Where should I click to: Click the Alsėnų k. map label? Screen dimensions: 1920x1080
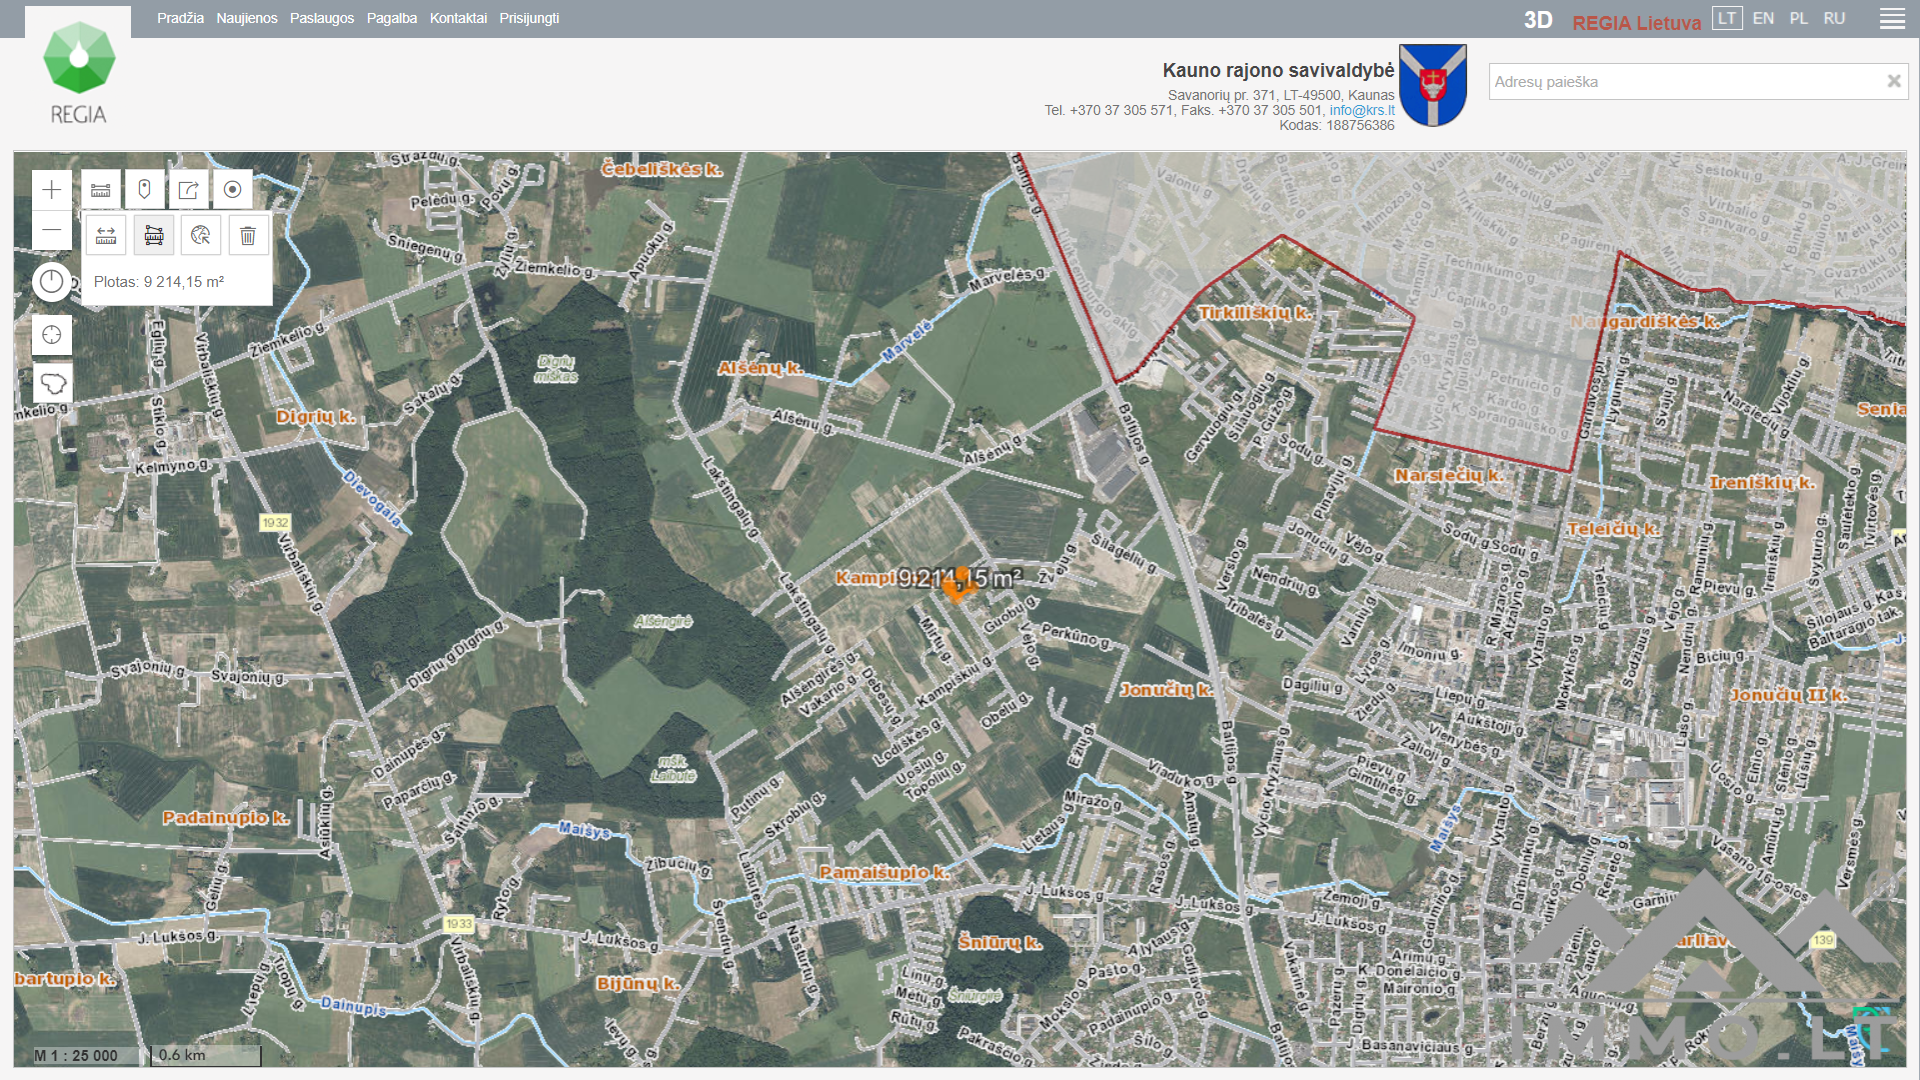pyautogui.click(x=761, y=368)
